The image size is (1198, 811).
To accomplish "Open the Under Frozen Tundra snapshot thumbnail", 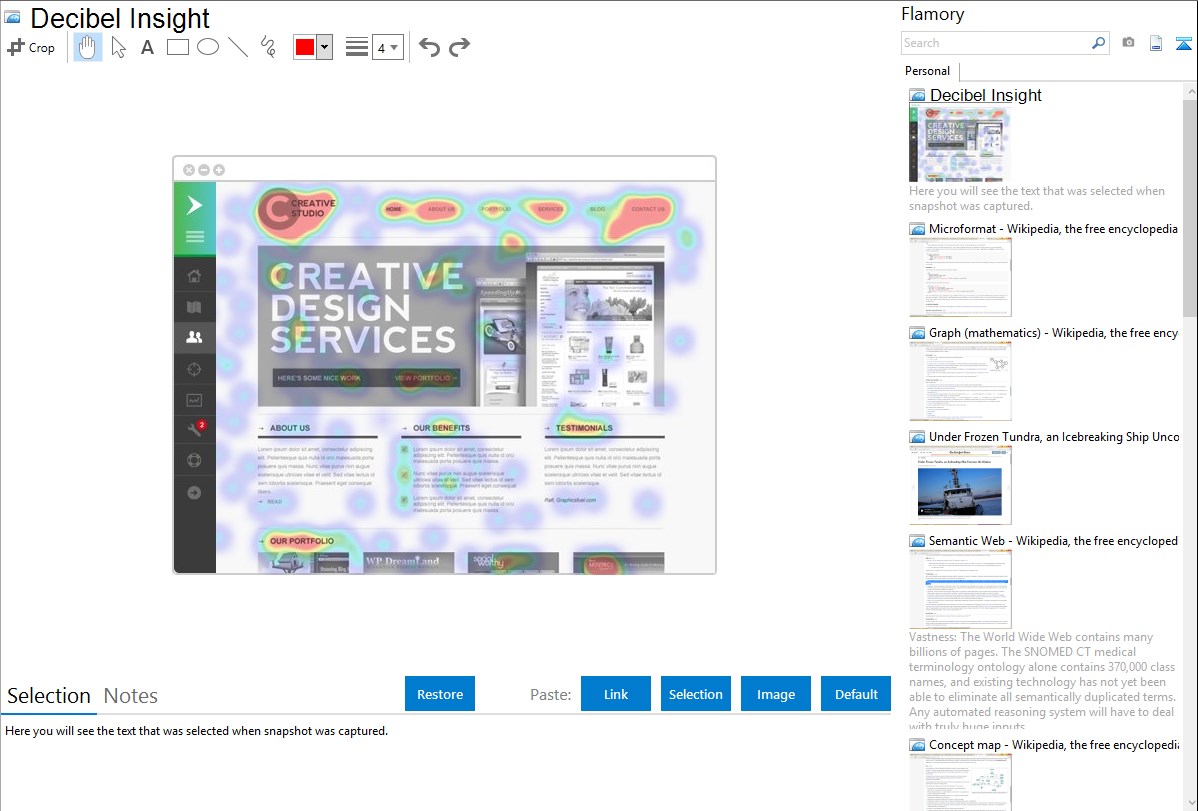I will [x=960, y=485].
